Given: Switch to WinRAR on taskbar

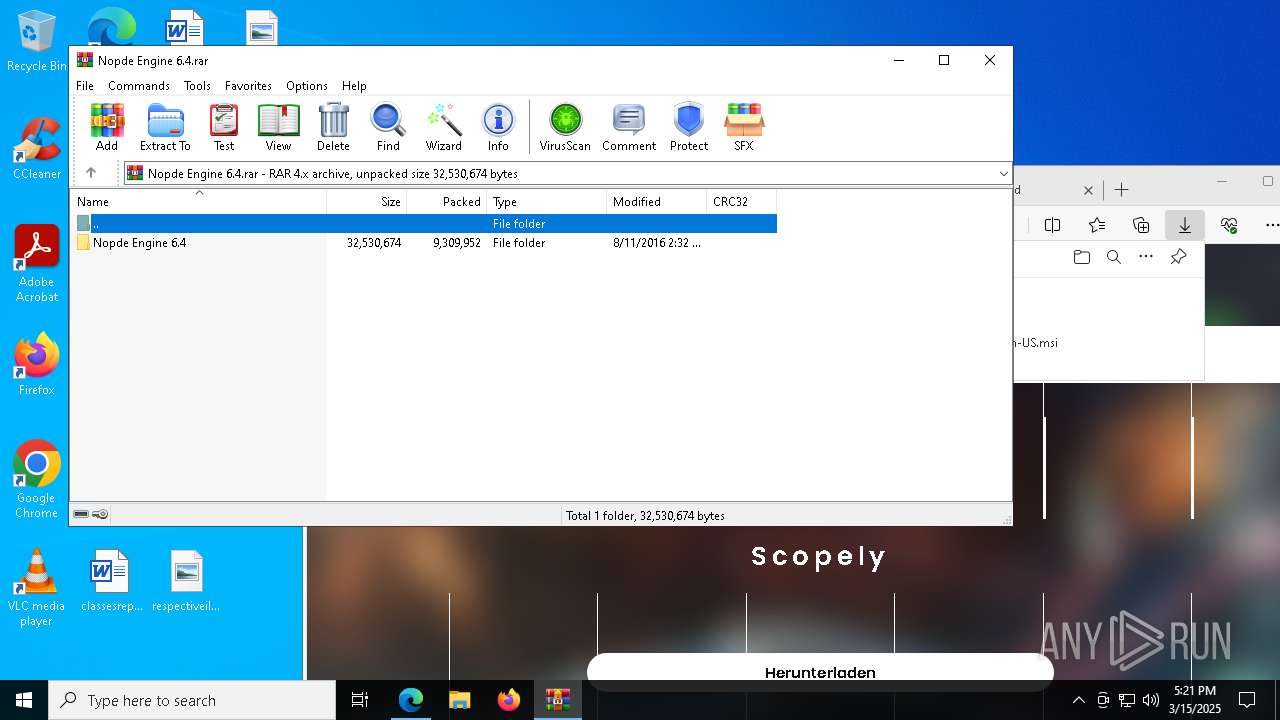Looking at the screenshot, I should click(x=557, y=700).
